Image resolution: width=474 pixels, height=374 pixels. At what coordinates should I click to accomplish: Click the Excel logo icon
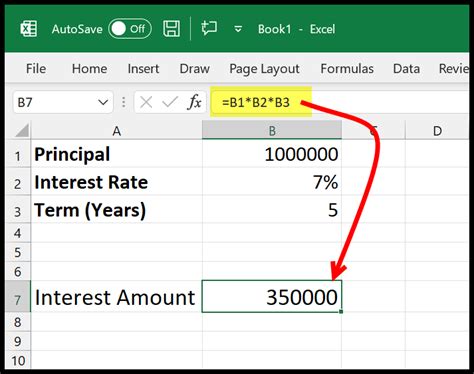pyautogui.click(x=29, y=29)
